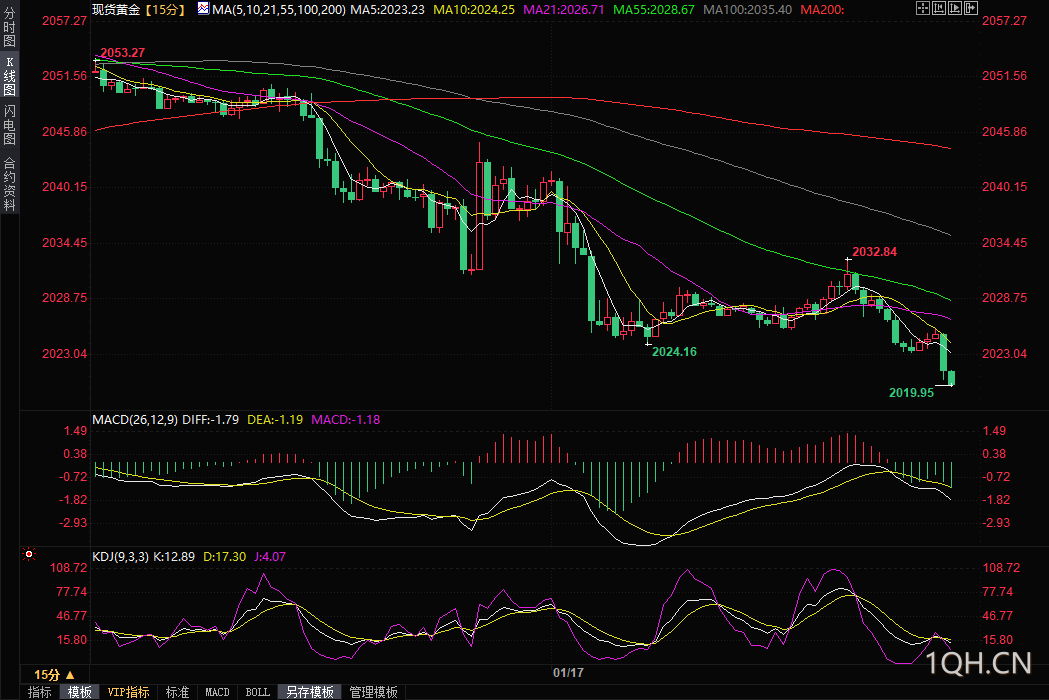The height and width of the screenshot is (700, 1049).
Task: Open 管理模板 to manage templates
Action: coord(373,692)
